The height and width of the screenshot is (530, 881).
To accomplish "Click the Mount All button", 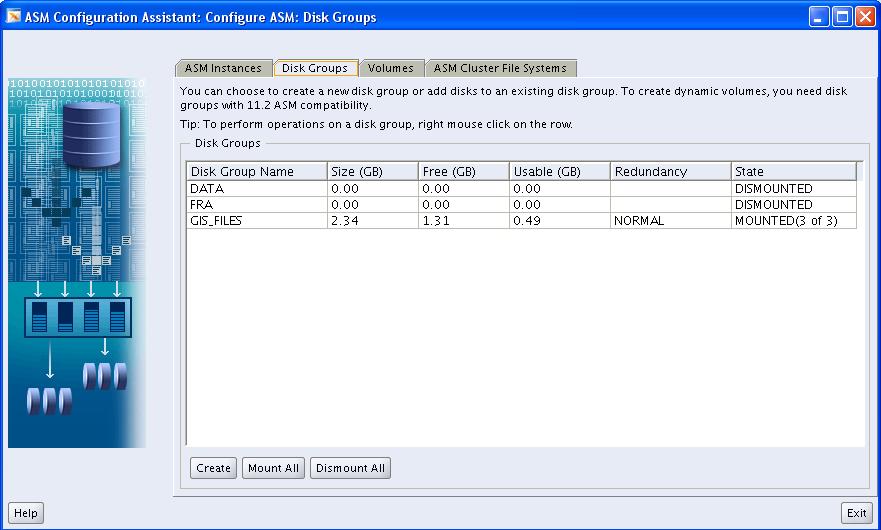I will (x=273, y=468).
